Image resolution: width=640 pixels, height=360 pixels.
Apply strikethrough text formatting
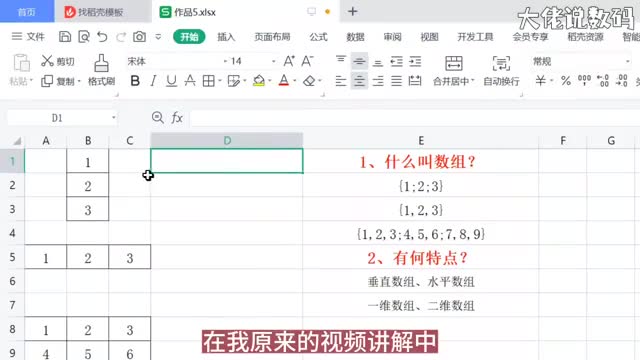click(x=190, y=81)
